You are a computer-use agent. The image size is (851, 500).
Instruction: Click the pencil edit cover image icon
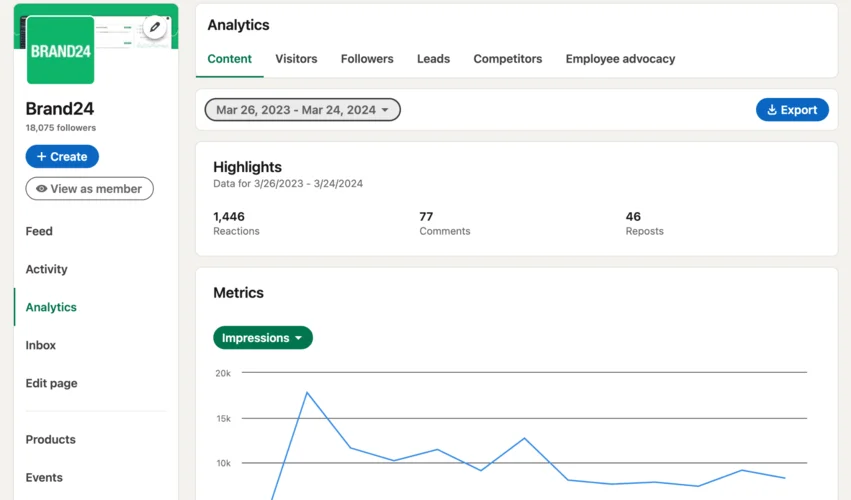coord(154,28)
